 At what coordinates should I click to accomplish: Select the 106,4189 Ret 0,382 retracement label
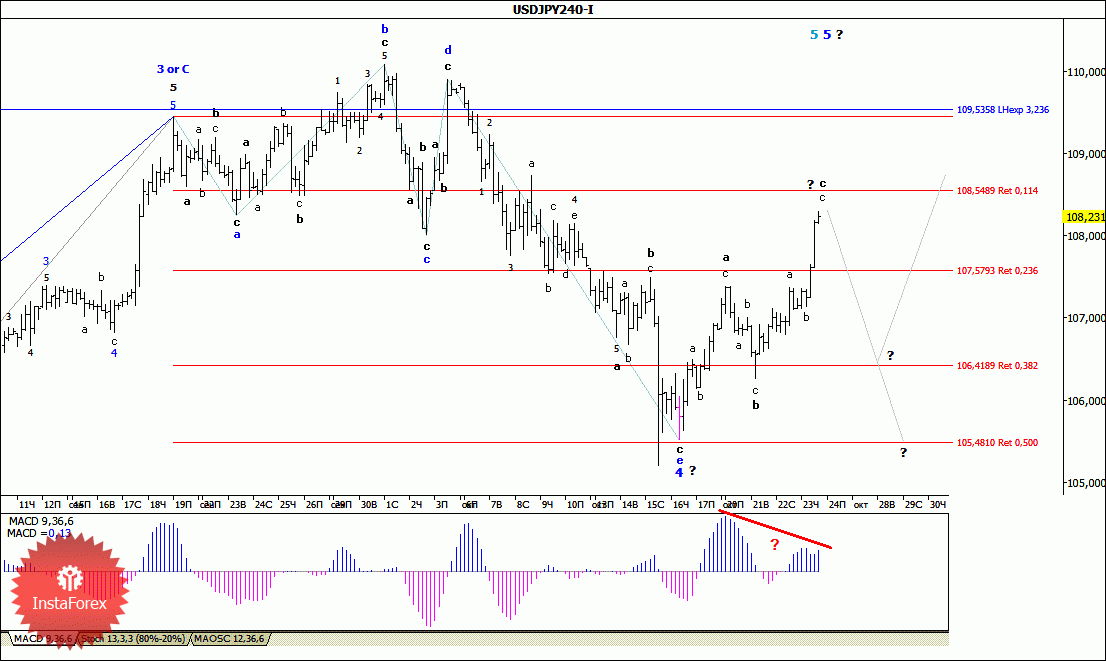coord(997,365)
